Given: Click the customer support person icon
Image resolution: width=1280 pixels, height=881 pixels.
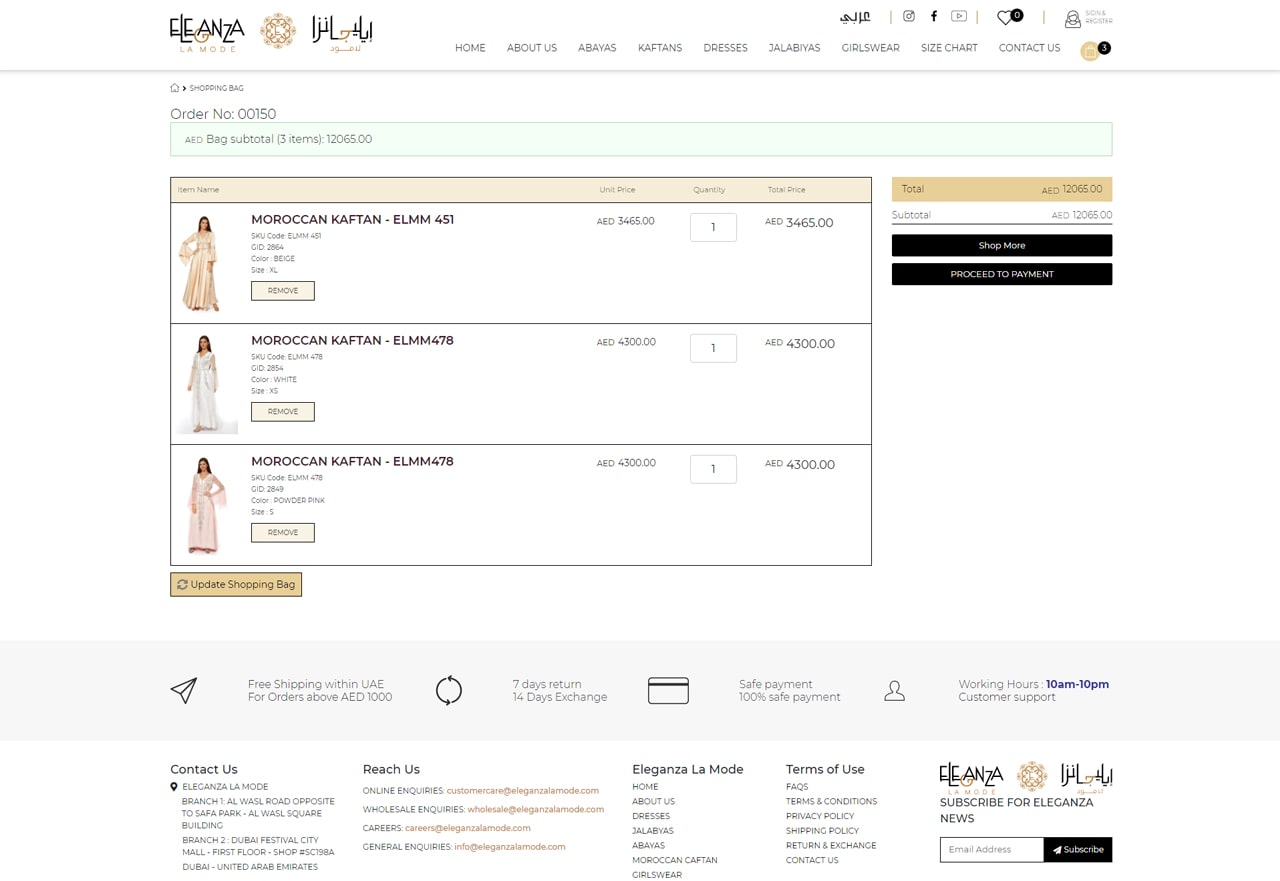Looking at the screenshot, I should (x=894, y=690).
